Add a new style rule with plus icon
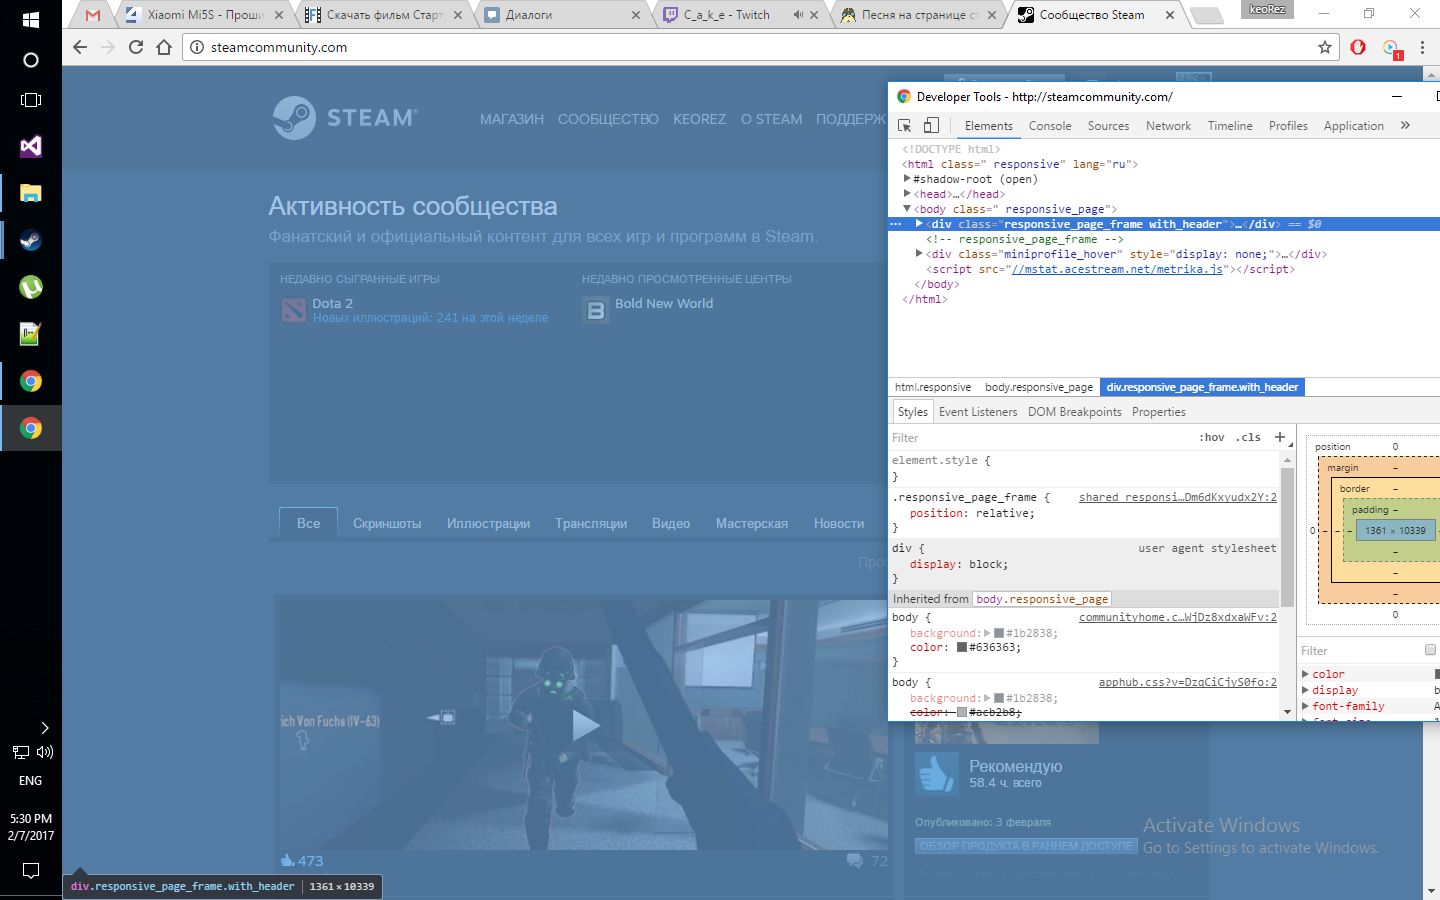Image resolution: width=1440 pixels, height=900 pixels. point(1279,437)
